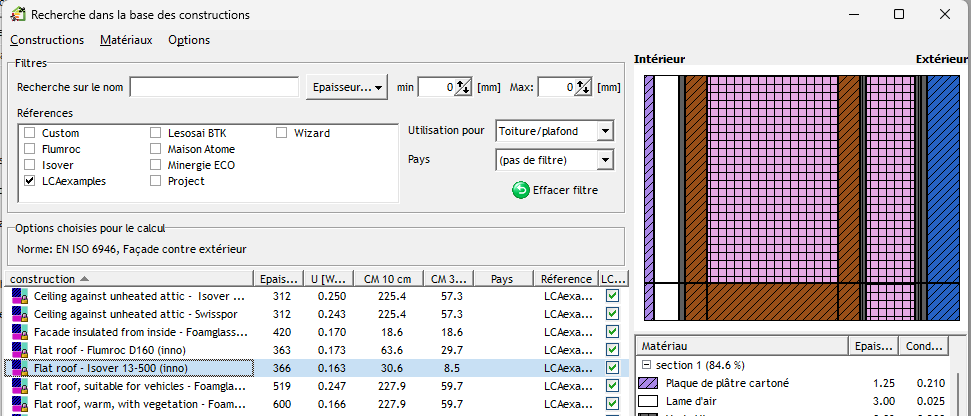Screen dimensions: 971x416
Task: Uncheck the LCAexamples reference checkbox
Action: pos(30,181)
